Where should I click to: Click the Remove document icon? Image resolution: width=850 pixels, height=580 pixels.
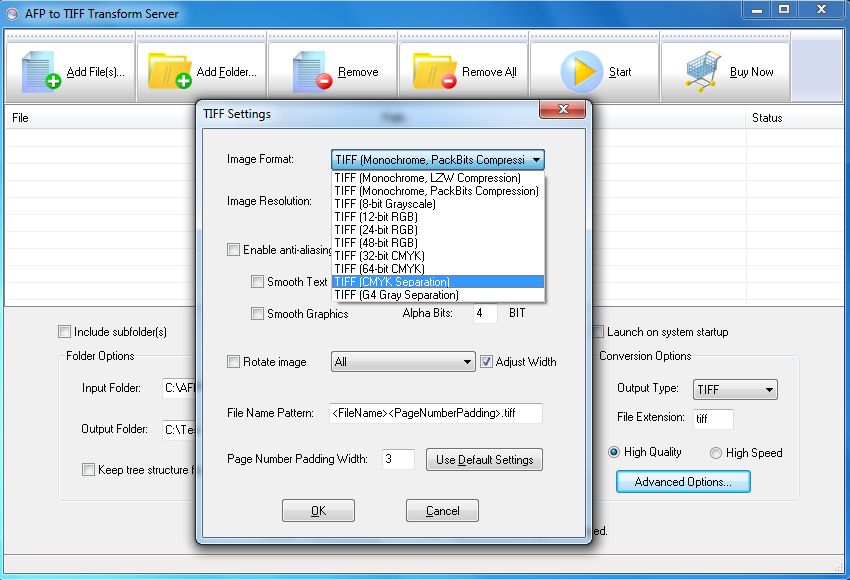tap(312, 72)
